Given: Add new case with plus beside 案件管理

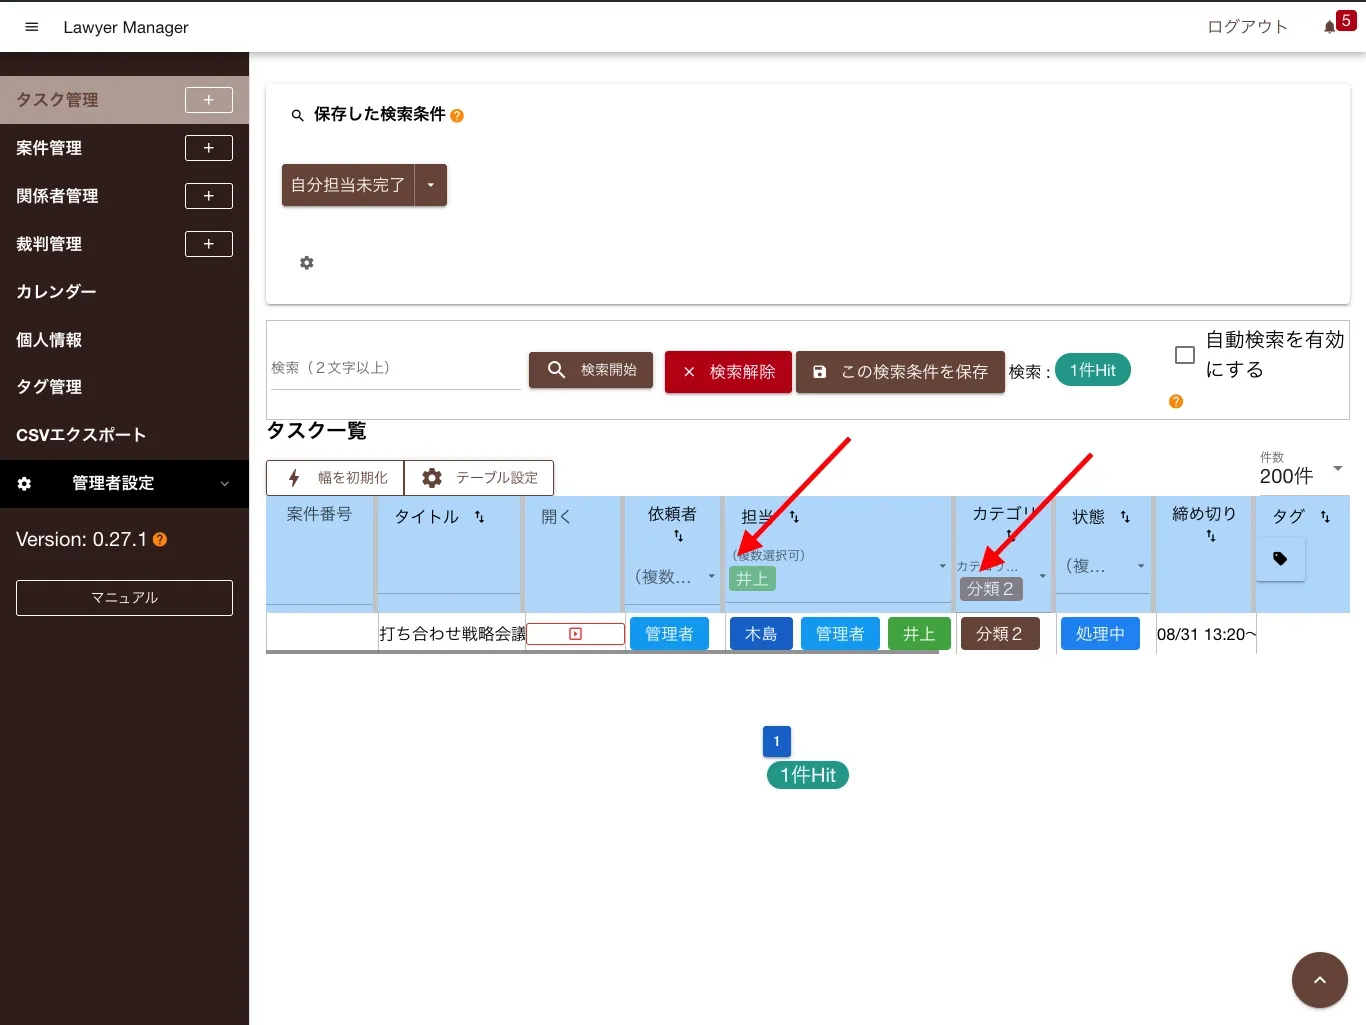Looking at the screenshot, I should [x=209, y=148].
